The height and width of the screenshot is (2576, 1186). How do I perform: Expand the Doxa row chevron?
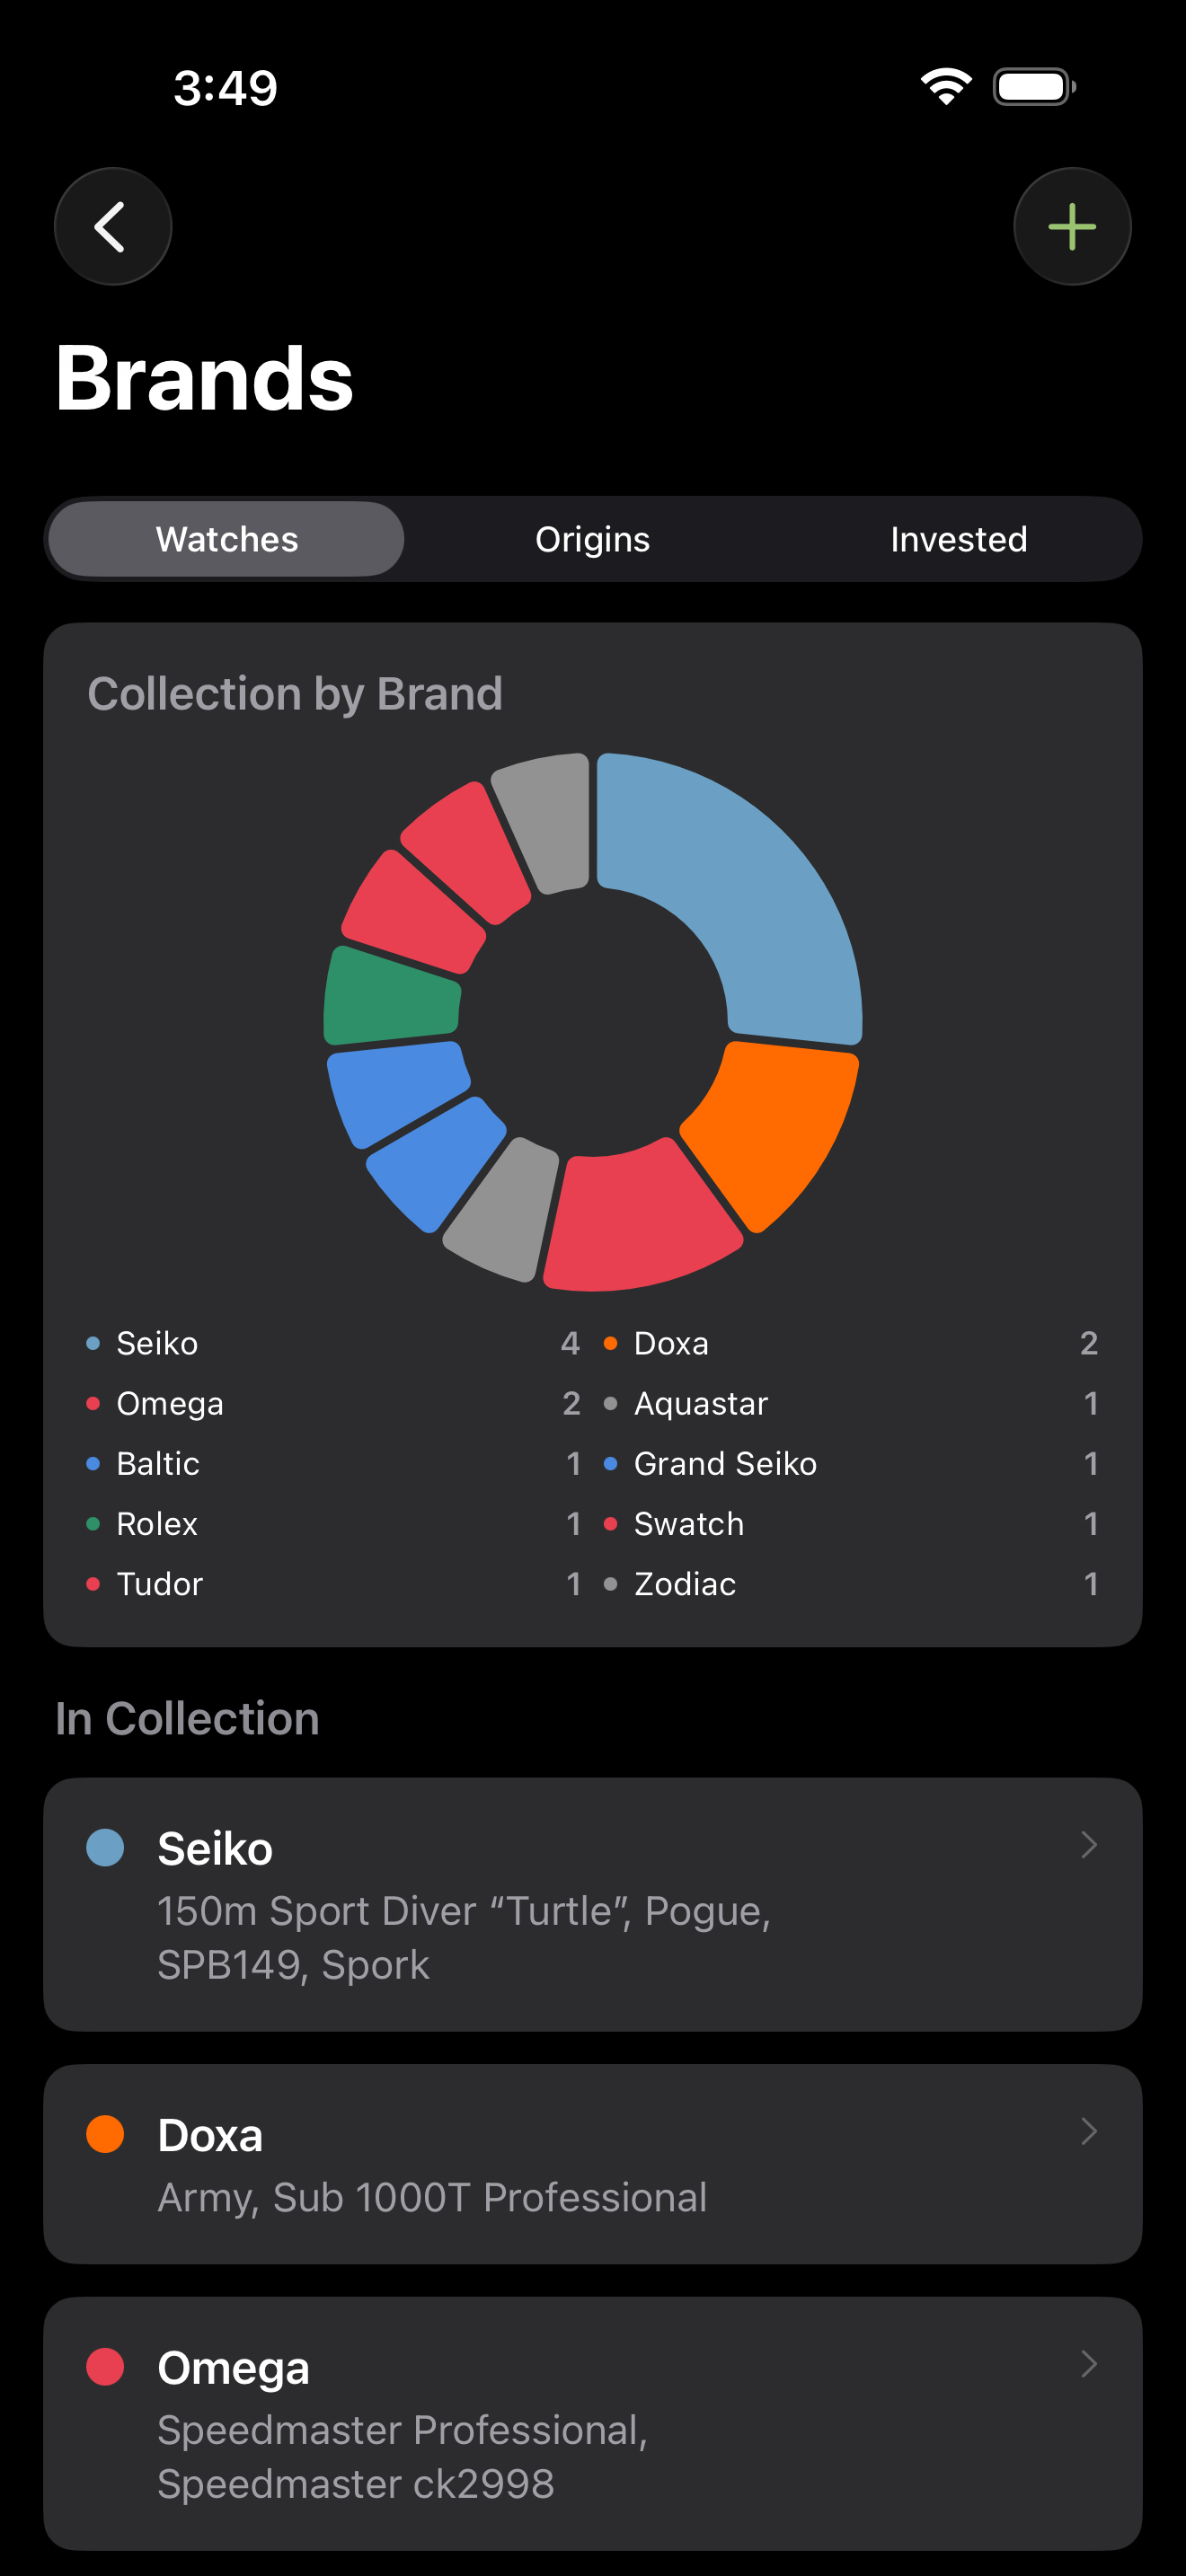click(1089, 2131)
